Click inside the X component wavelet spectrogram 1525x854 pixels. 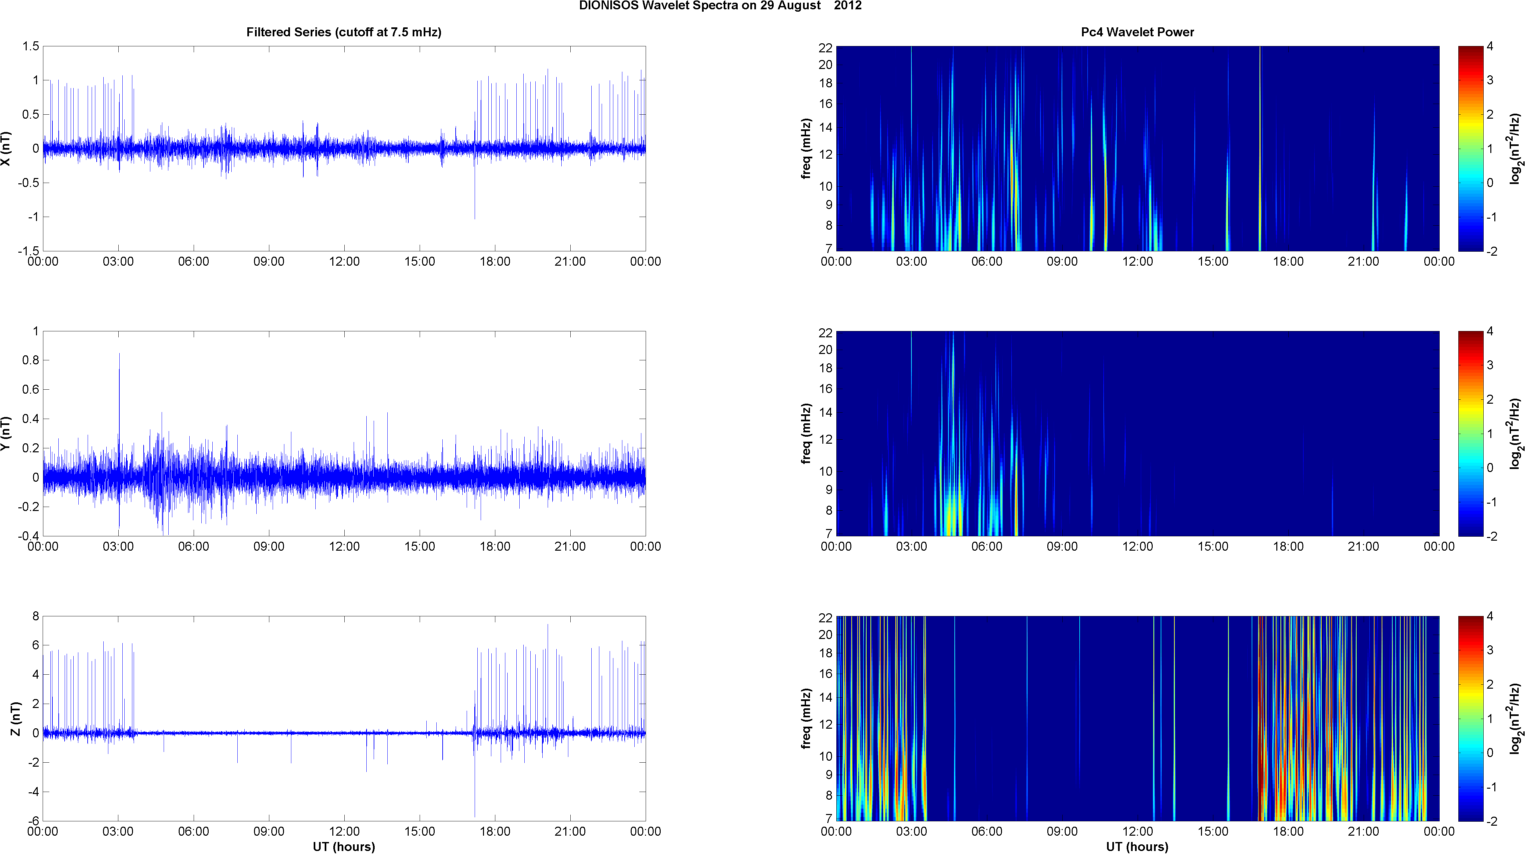point(1137,148)
